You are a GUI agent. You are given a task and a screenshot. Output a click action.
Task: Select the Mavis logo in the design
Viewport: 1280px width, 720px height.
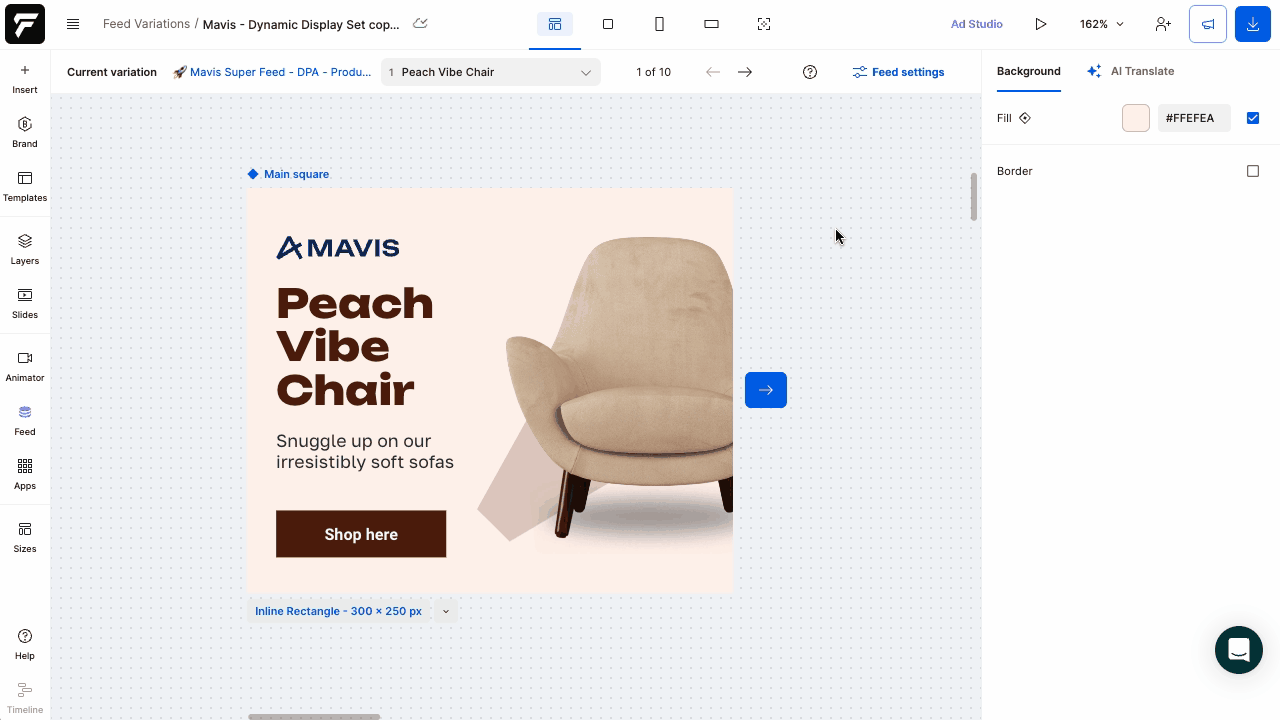pyautogui.click(x=338, y=247)
